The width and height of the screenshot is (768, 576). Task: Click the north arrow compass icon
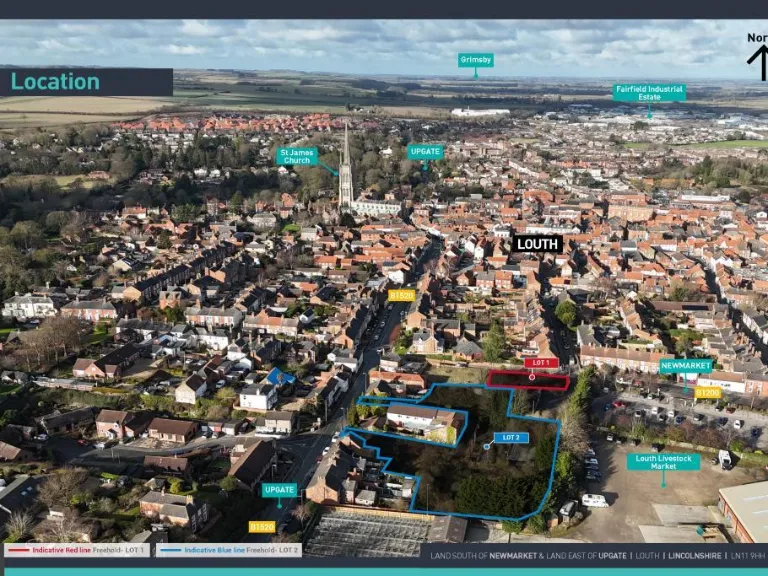click(x=758, y=58)
